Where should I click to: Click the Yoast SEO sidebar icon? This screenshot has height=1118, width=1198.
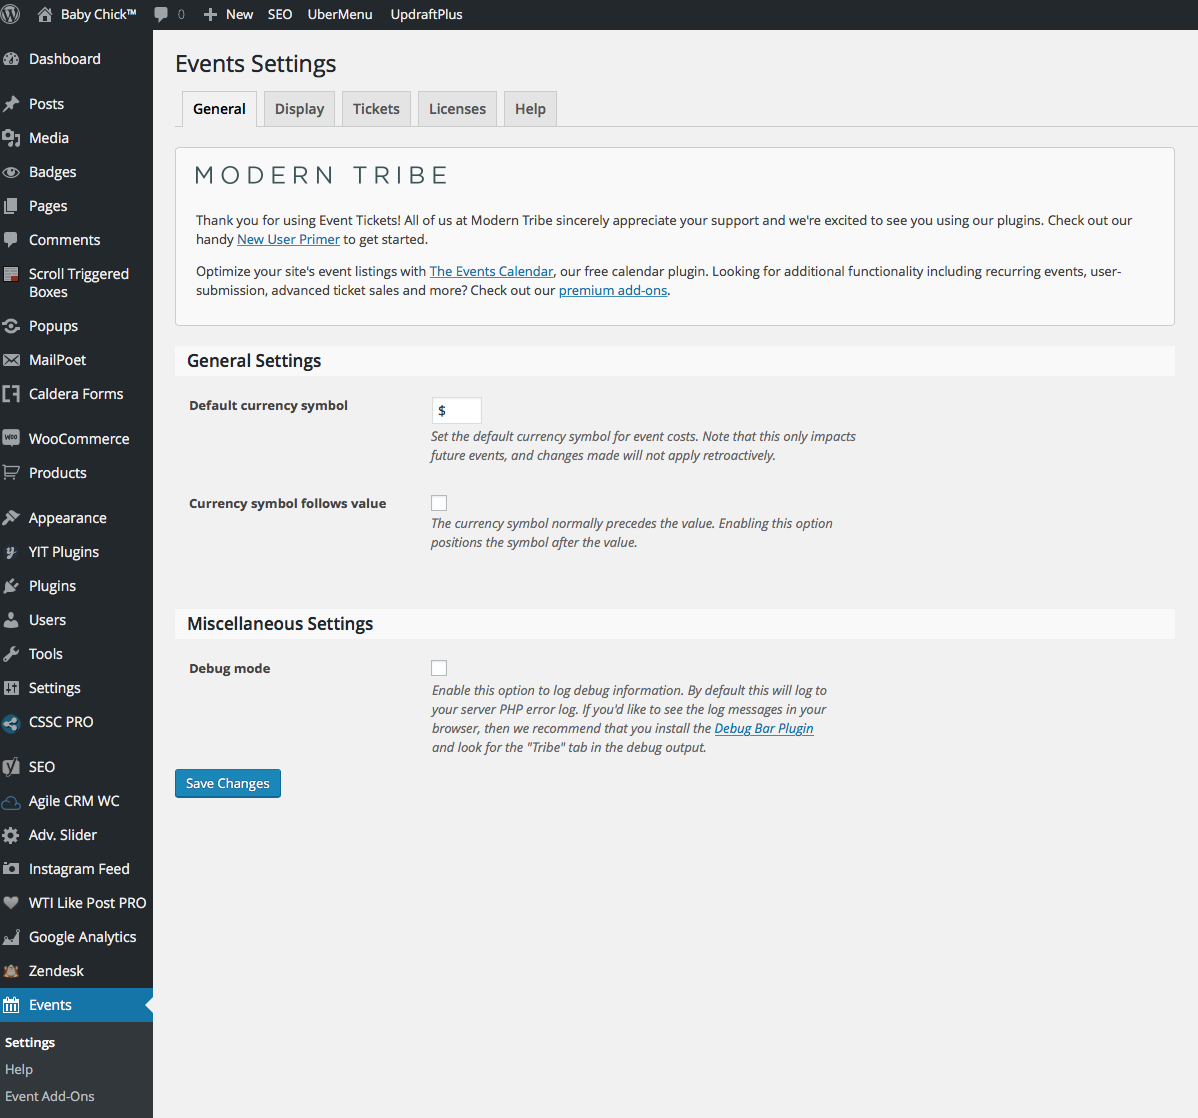(x=11, y=767)
